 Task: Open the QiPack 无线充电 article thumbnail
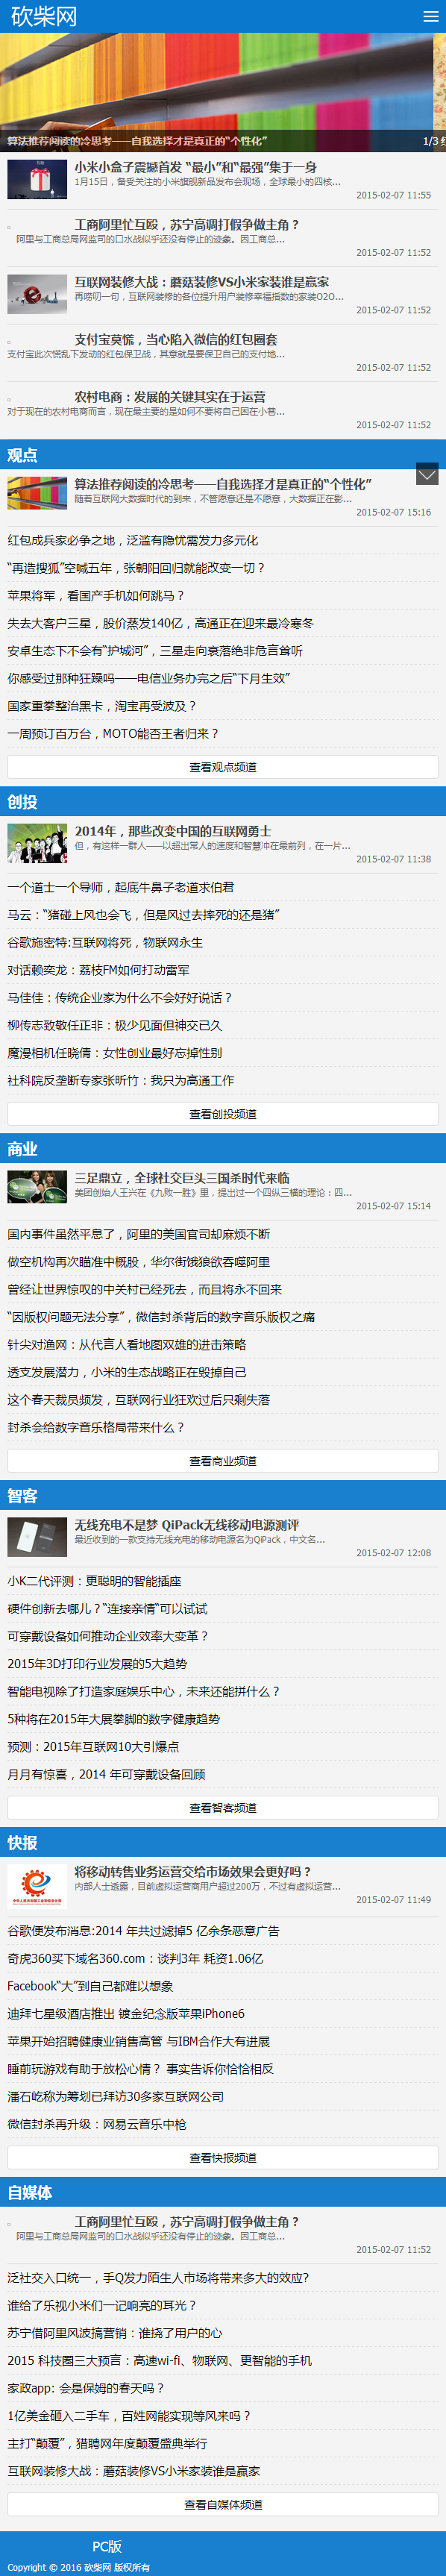click(x=37, y=1537)
